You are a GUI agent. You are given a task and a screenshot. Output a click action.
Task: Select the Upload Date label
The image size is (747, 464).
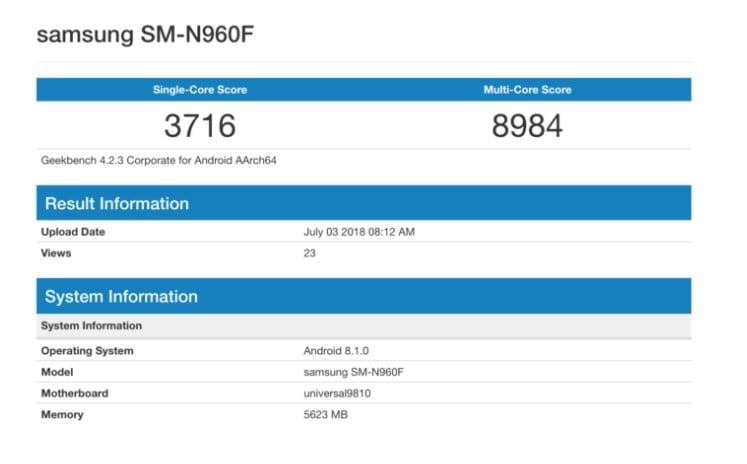click(73, 232)
